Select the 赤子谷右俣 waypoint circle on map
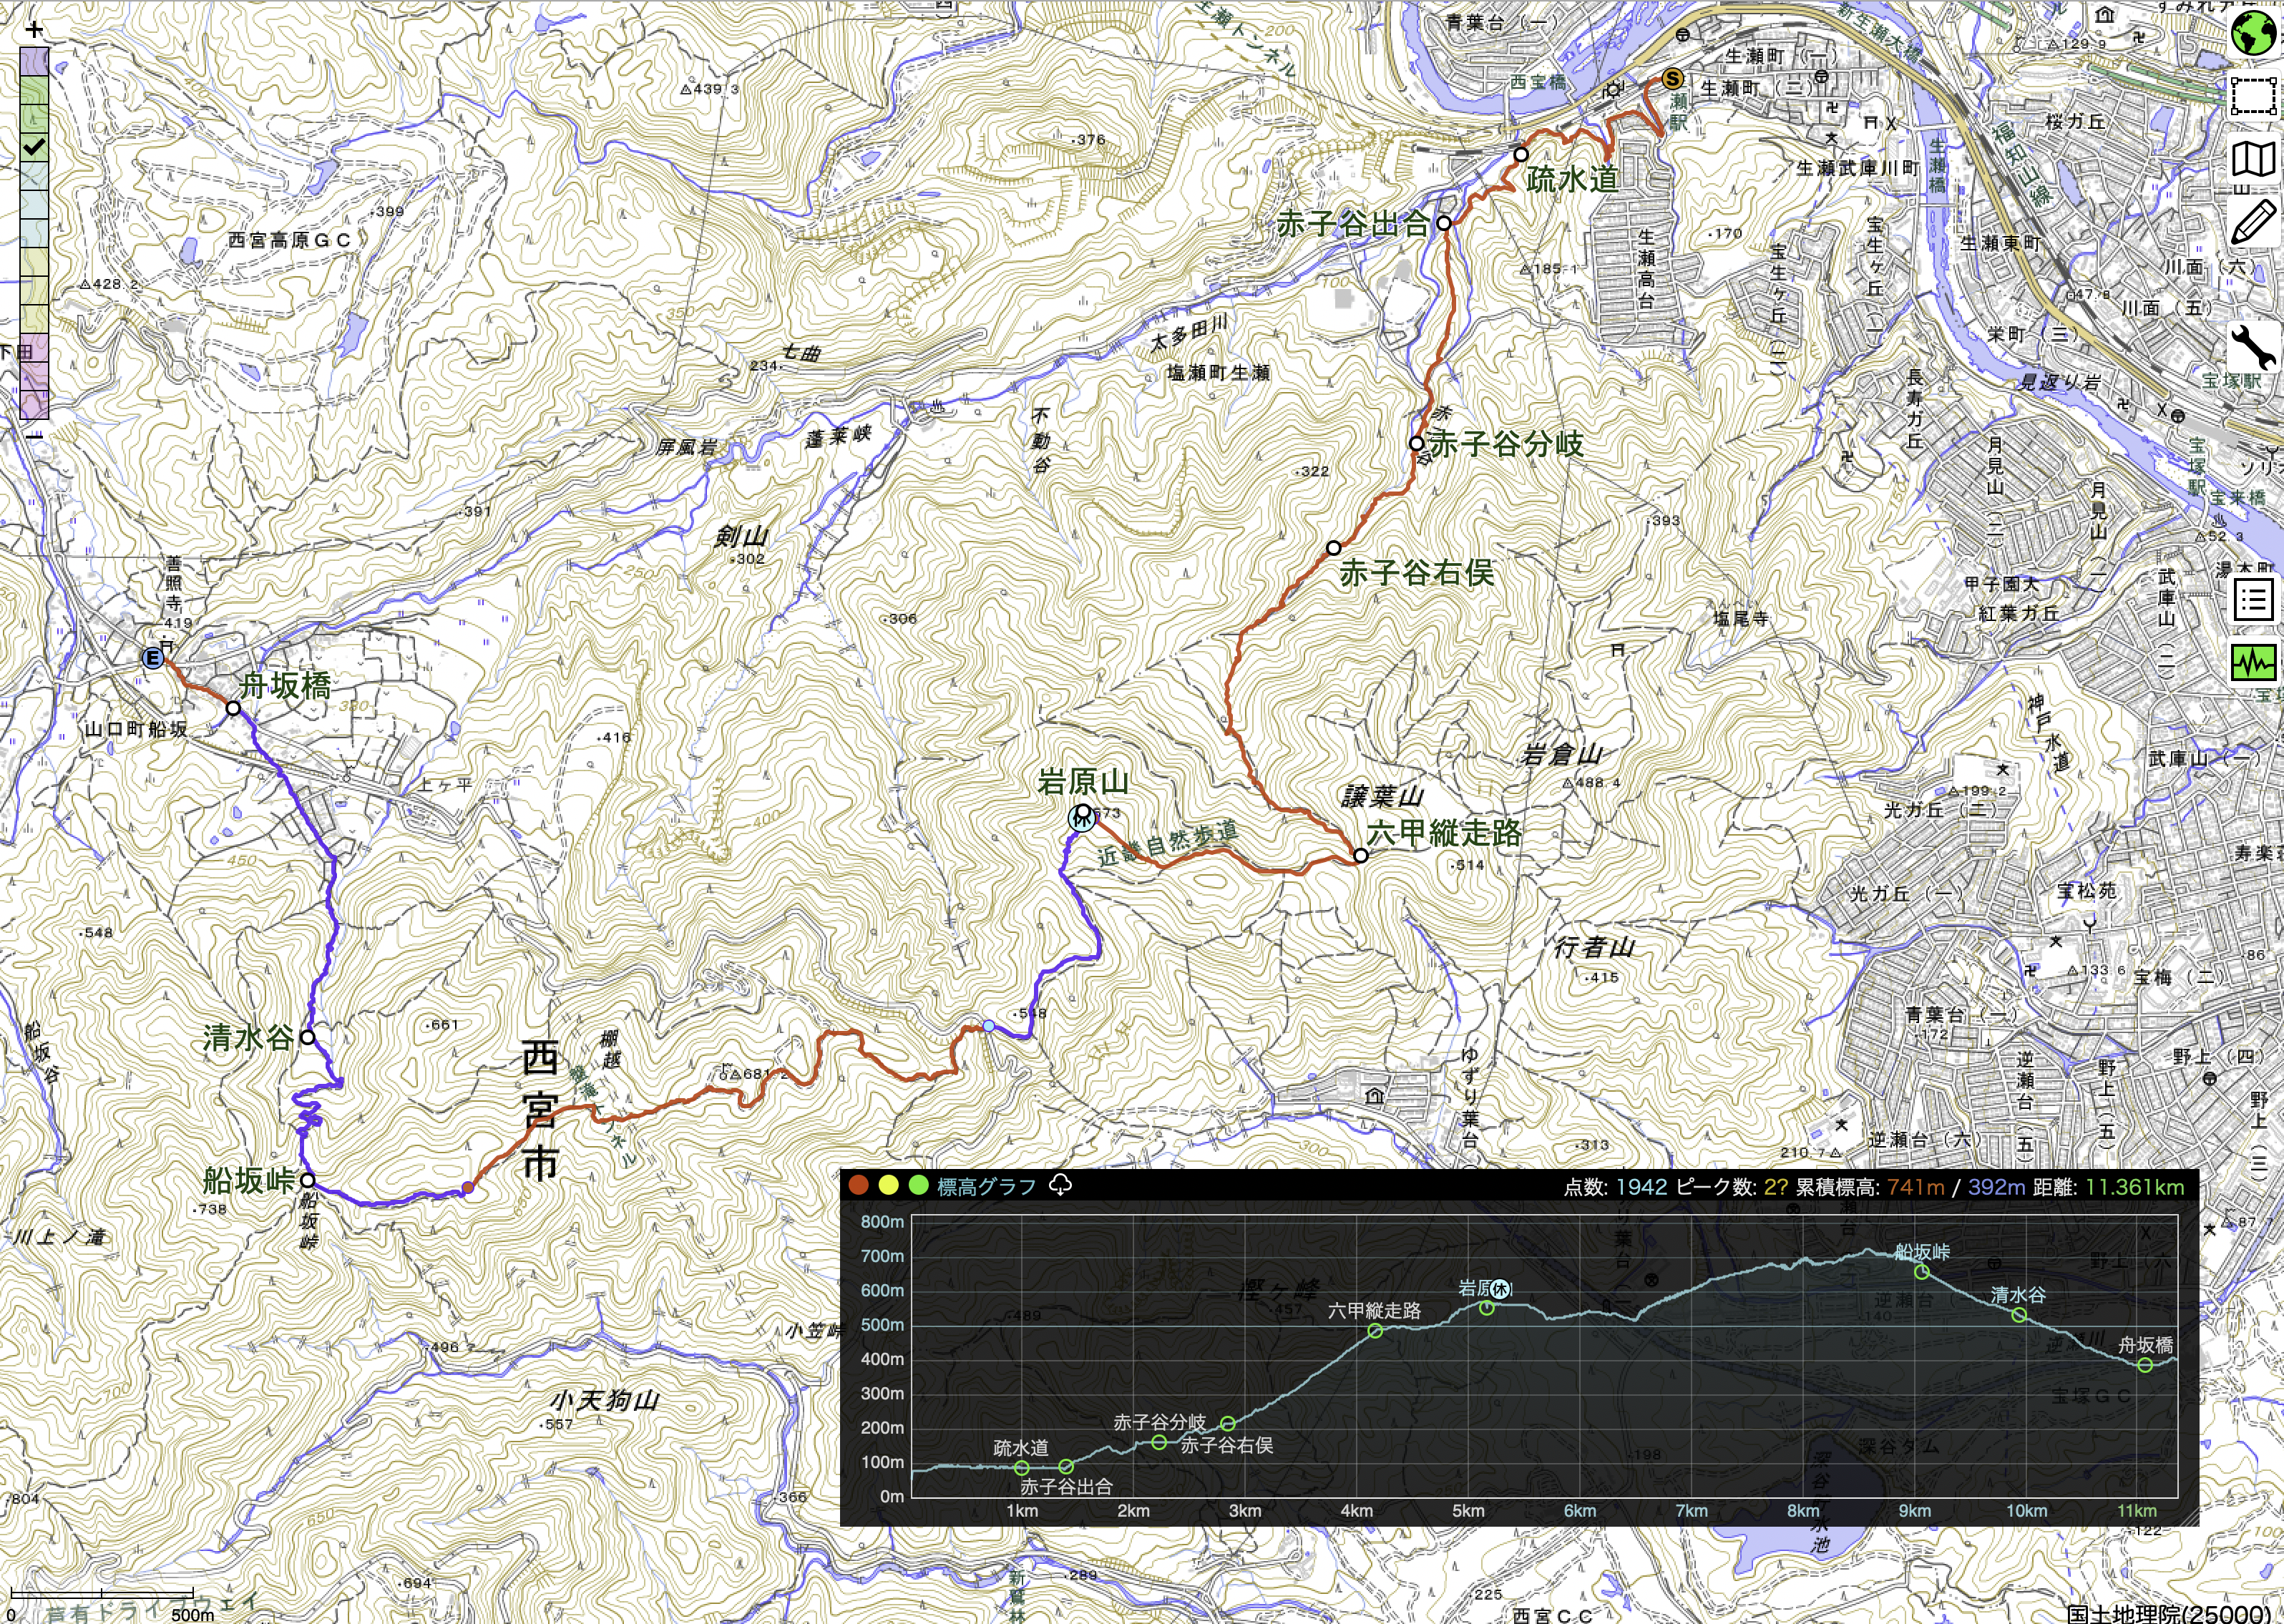The height and width of the screenshot is (1624, 2284). 1333,548
